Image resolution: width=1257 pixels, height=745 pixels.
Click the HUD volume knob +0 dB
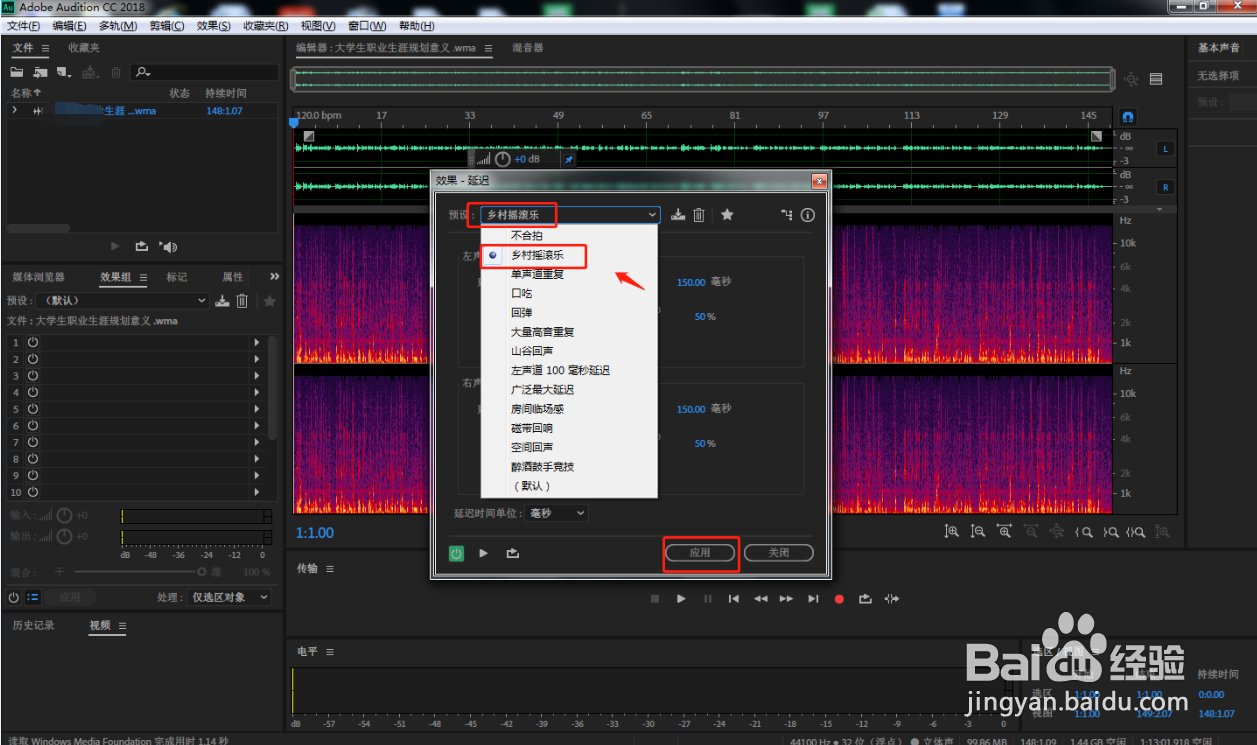coord(502,159)
